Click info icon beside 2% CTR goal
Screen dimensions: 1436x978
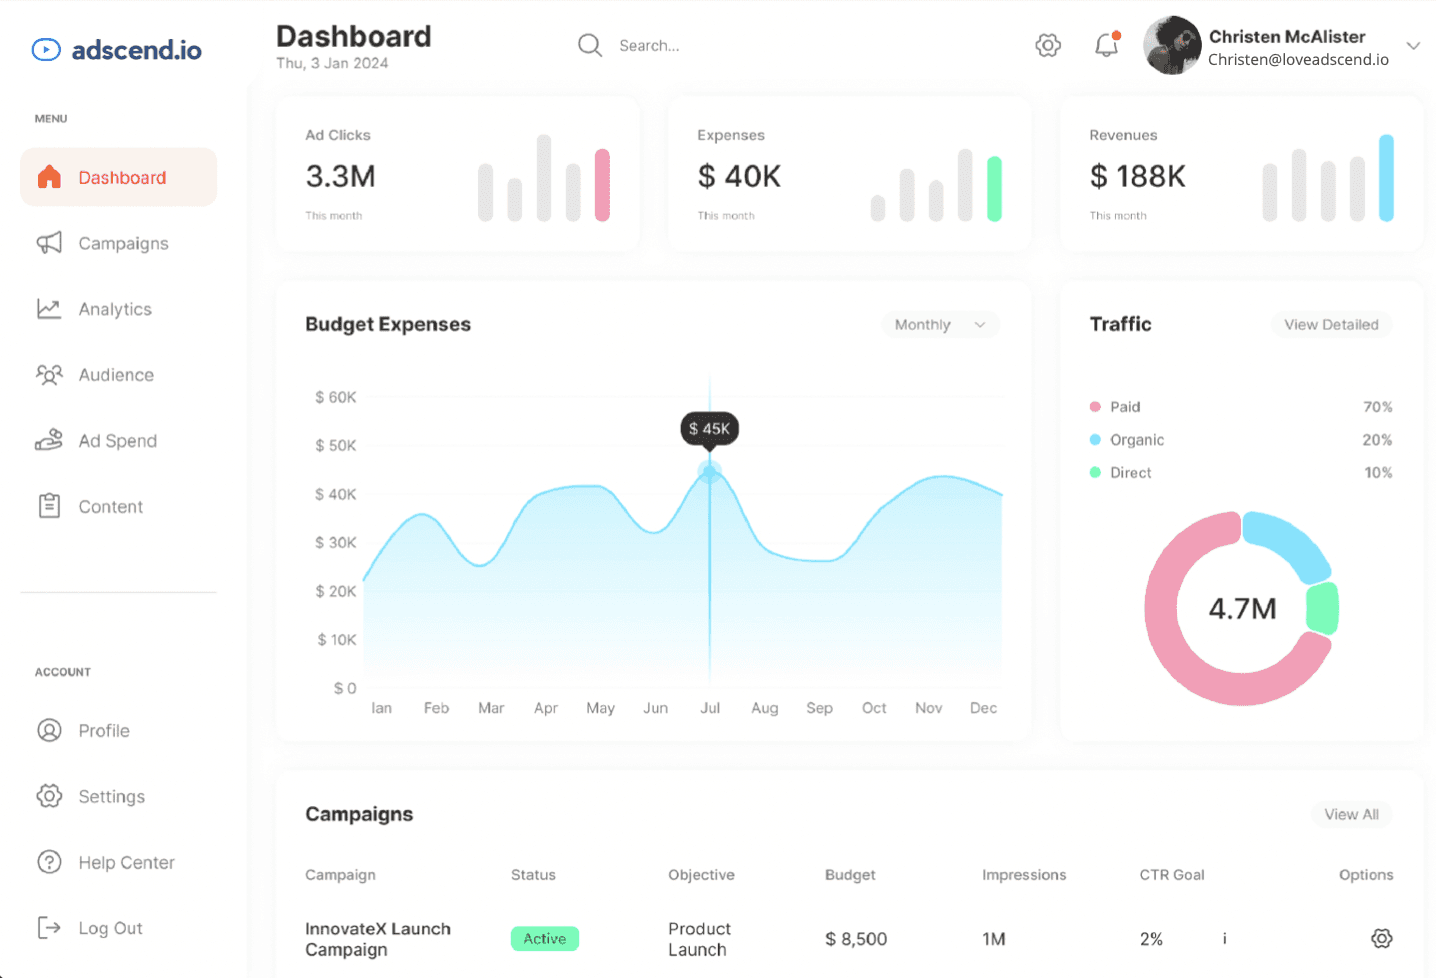pyautogui.click(x=1224, y=938)
